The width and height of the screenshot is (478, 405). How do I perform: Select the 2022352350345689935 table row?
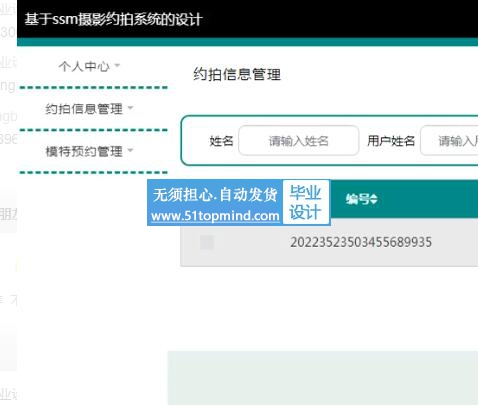pyautogui.click(x=329, y=242)
